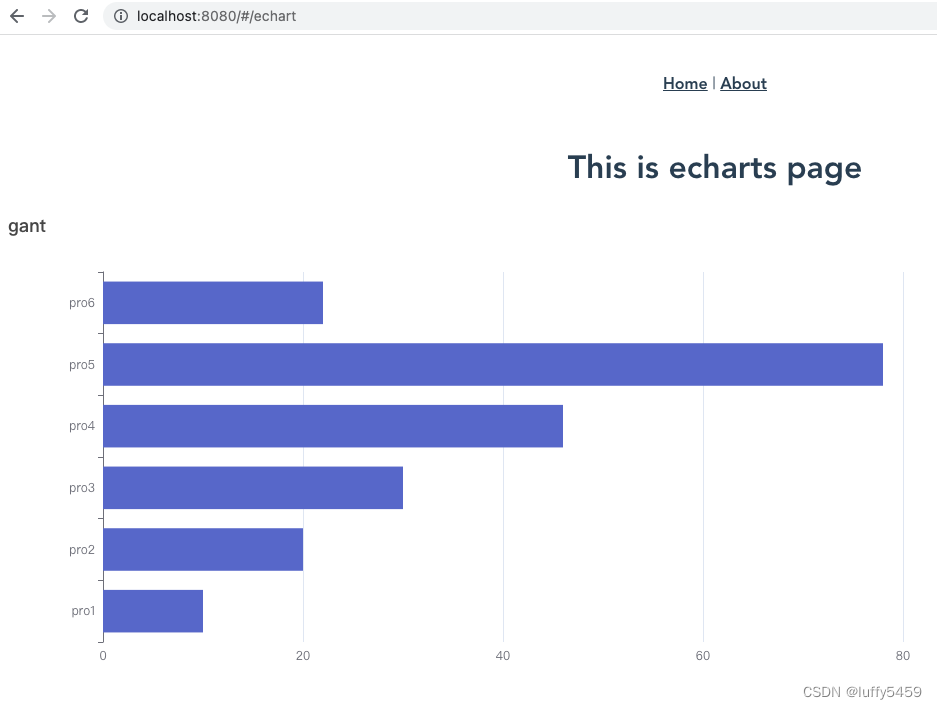Reload the page with refresh icon
Viewport: 937px width, 709px height.
point(81,16)
